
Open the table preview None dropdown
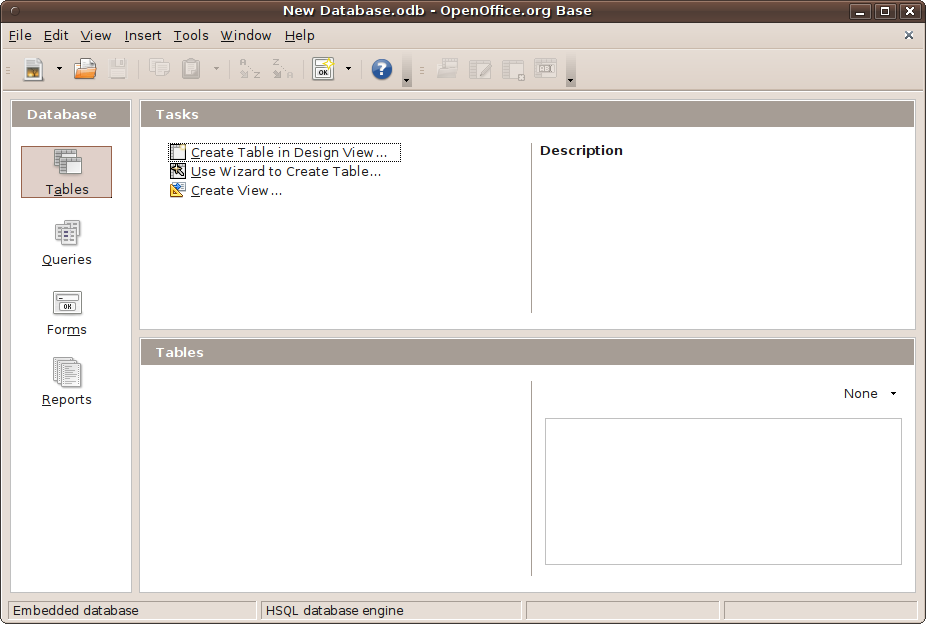[x=868, y=393]
